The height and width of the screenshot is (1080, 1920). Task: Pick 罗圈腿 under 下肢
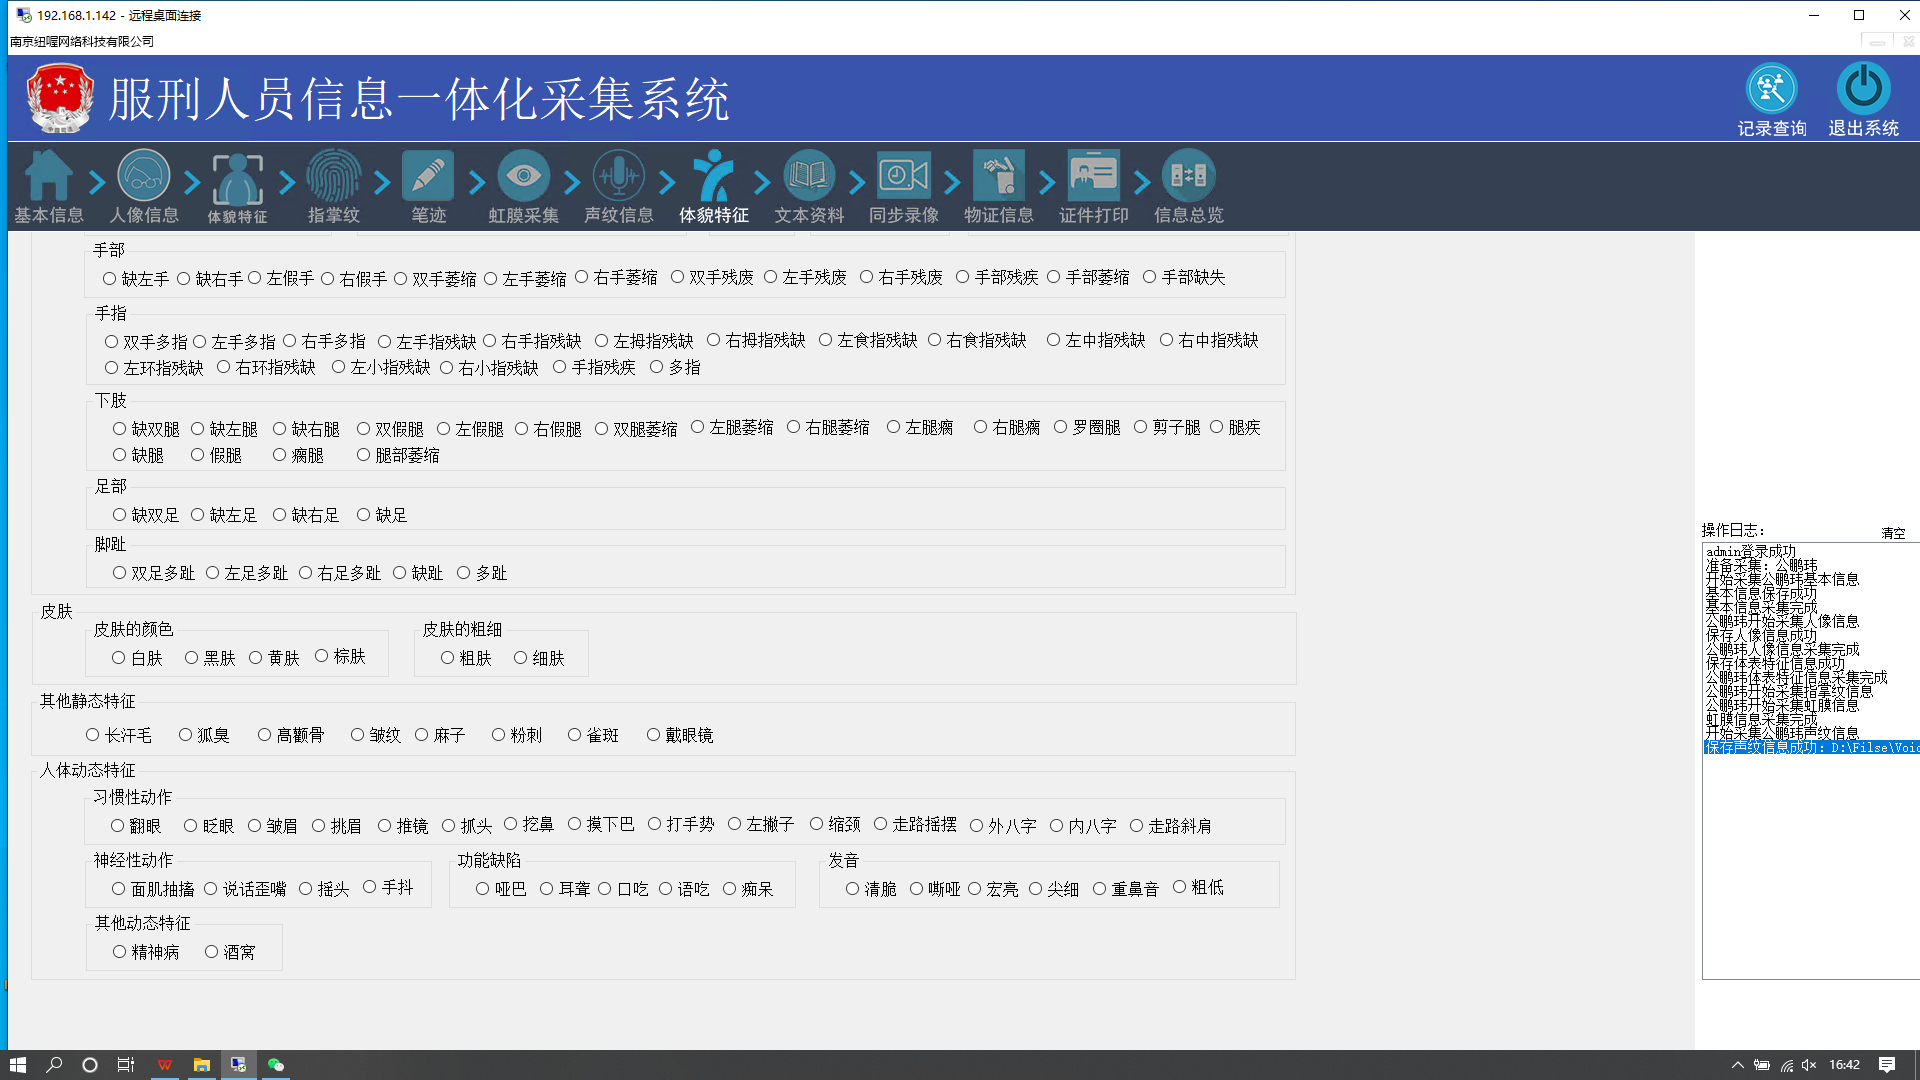(1060, 428)
